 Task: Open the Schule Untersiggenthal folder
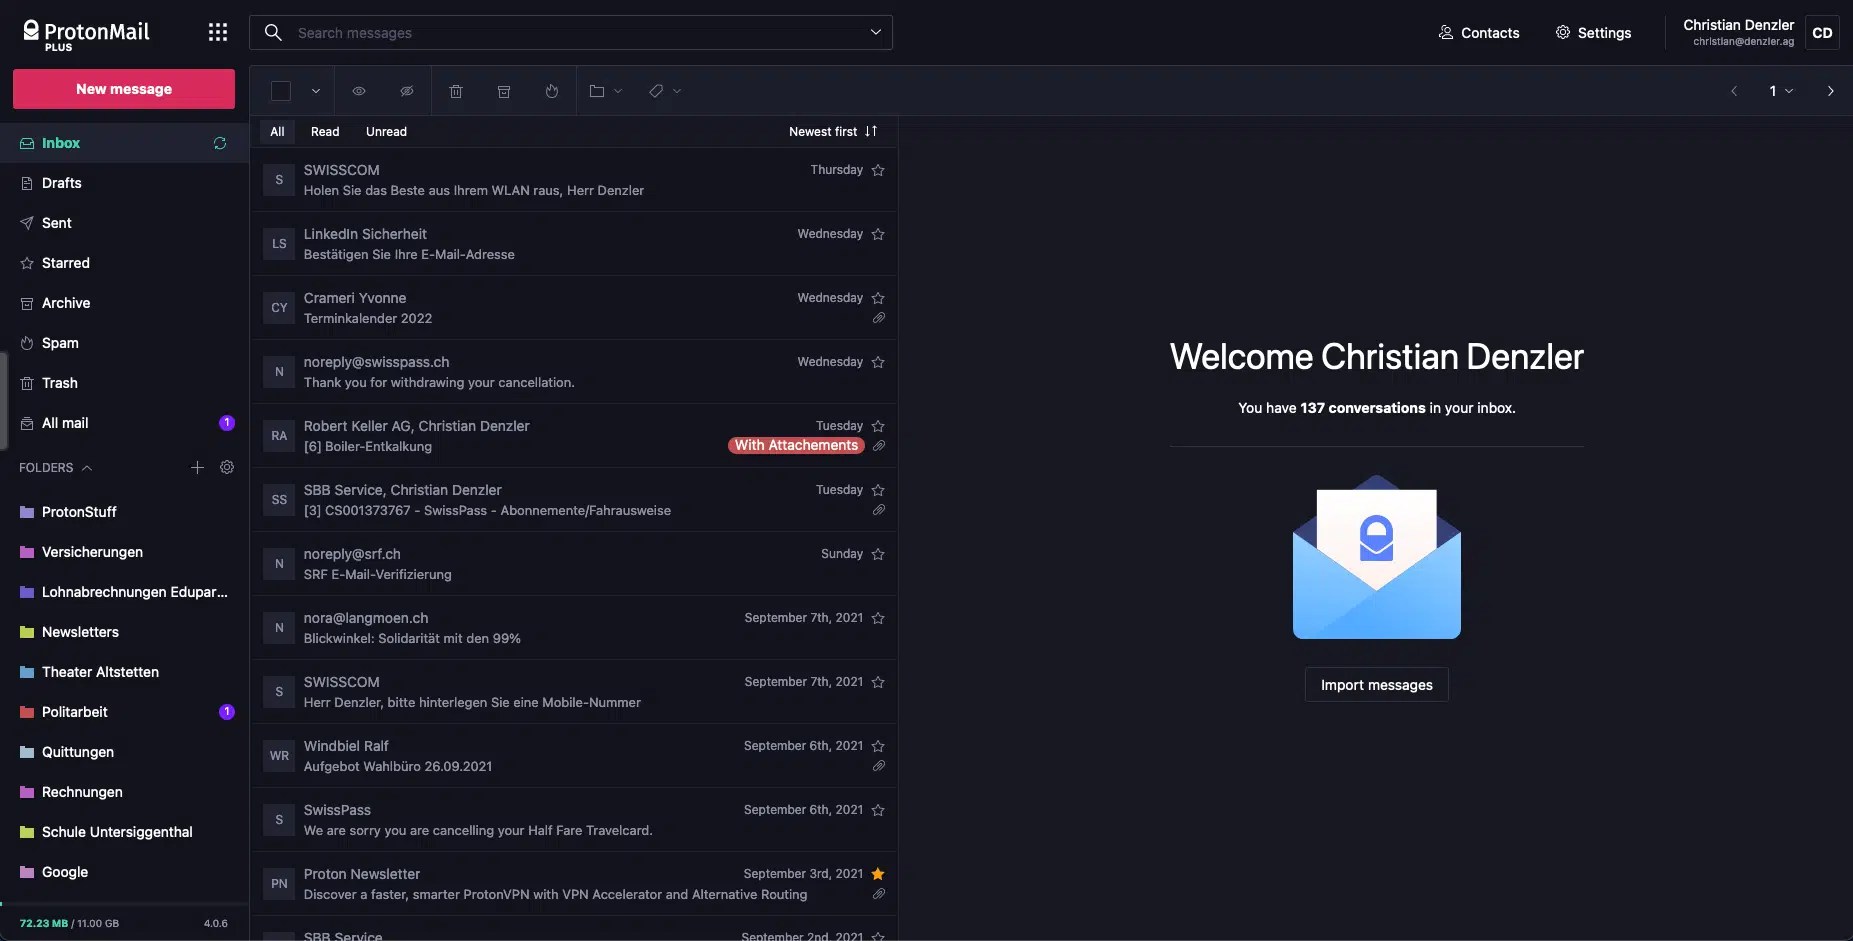[124, 832]
